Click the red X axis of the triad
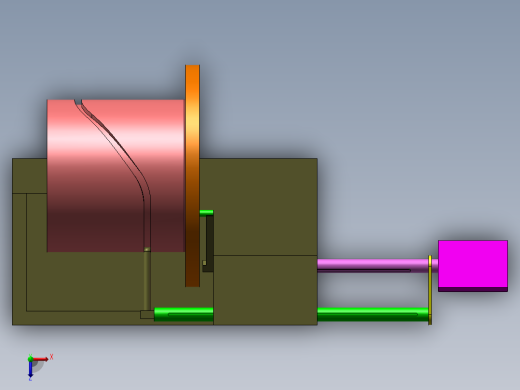This screenshot has height=390, width=520. click(x=41, y=359)
